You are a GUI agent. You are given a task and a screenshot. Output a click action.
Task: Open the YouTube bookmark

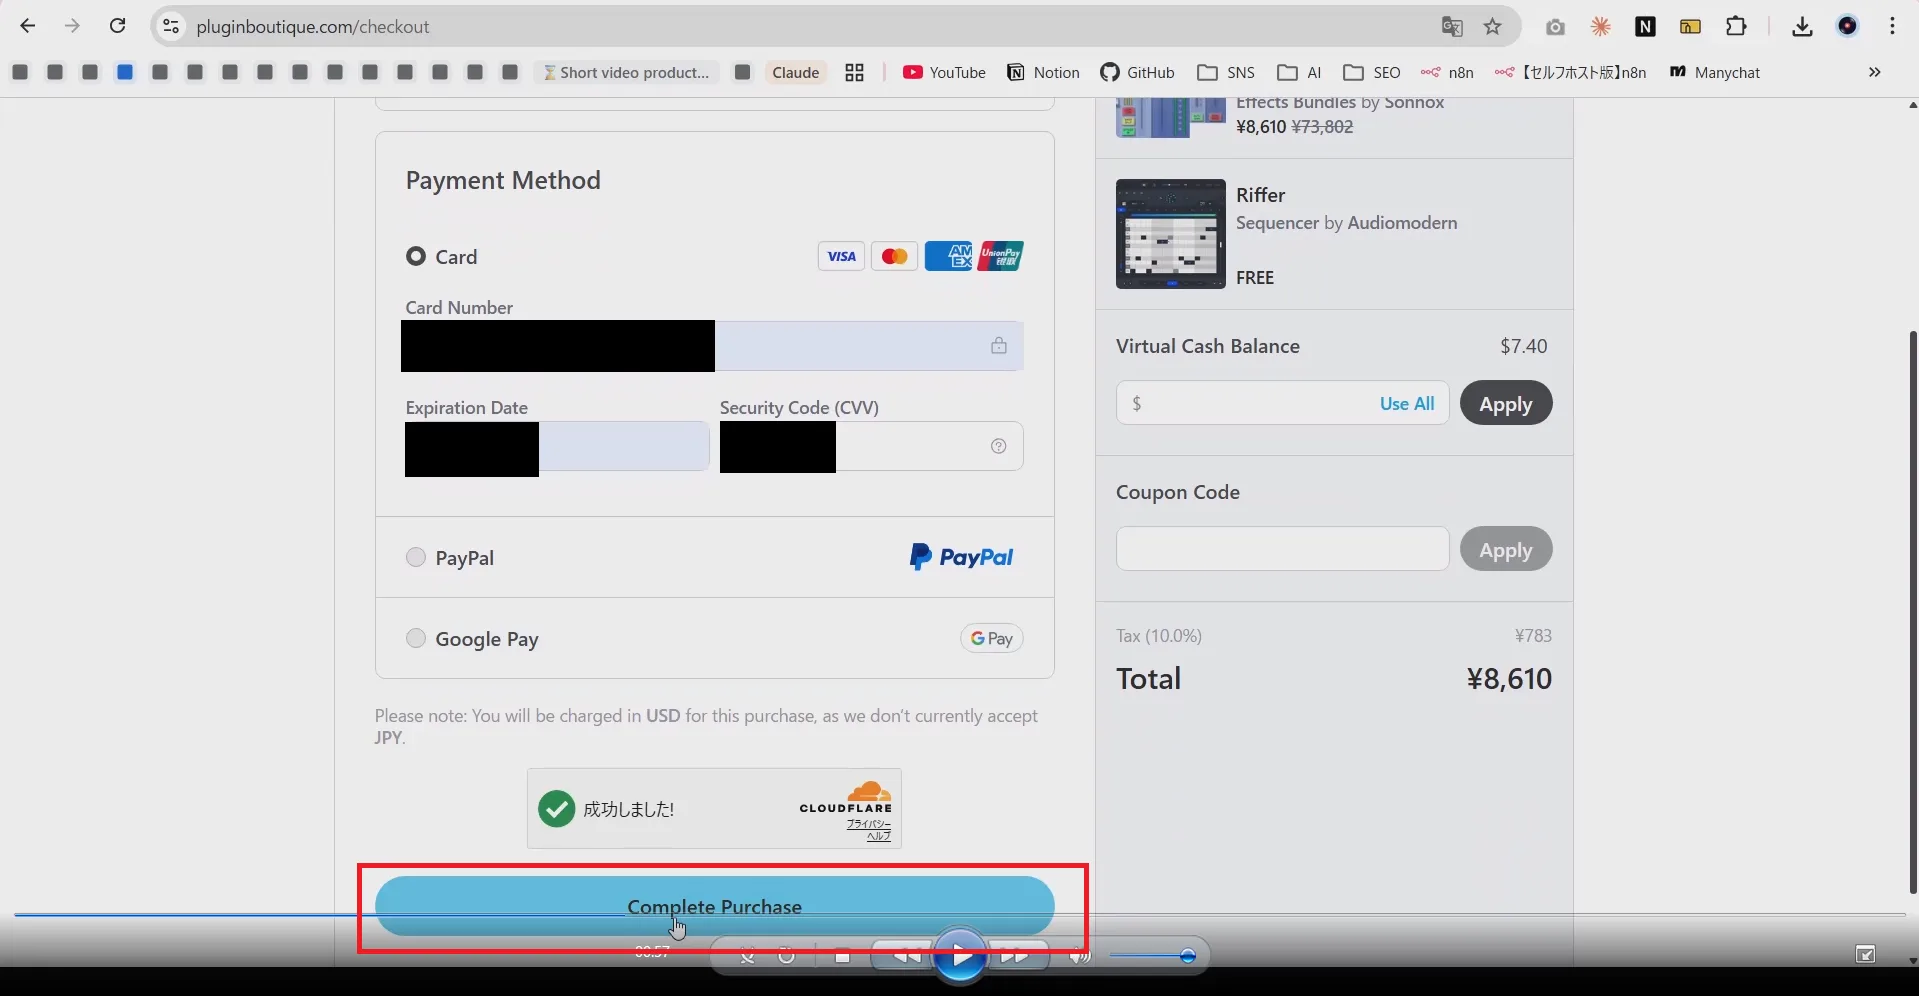pos(944,72)
